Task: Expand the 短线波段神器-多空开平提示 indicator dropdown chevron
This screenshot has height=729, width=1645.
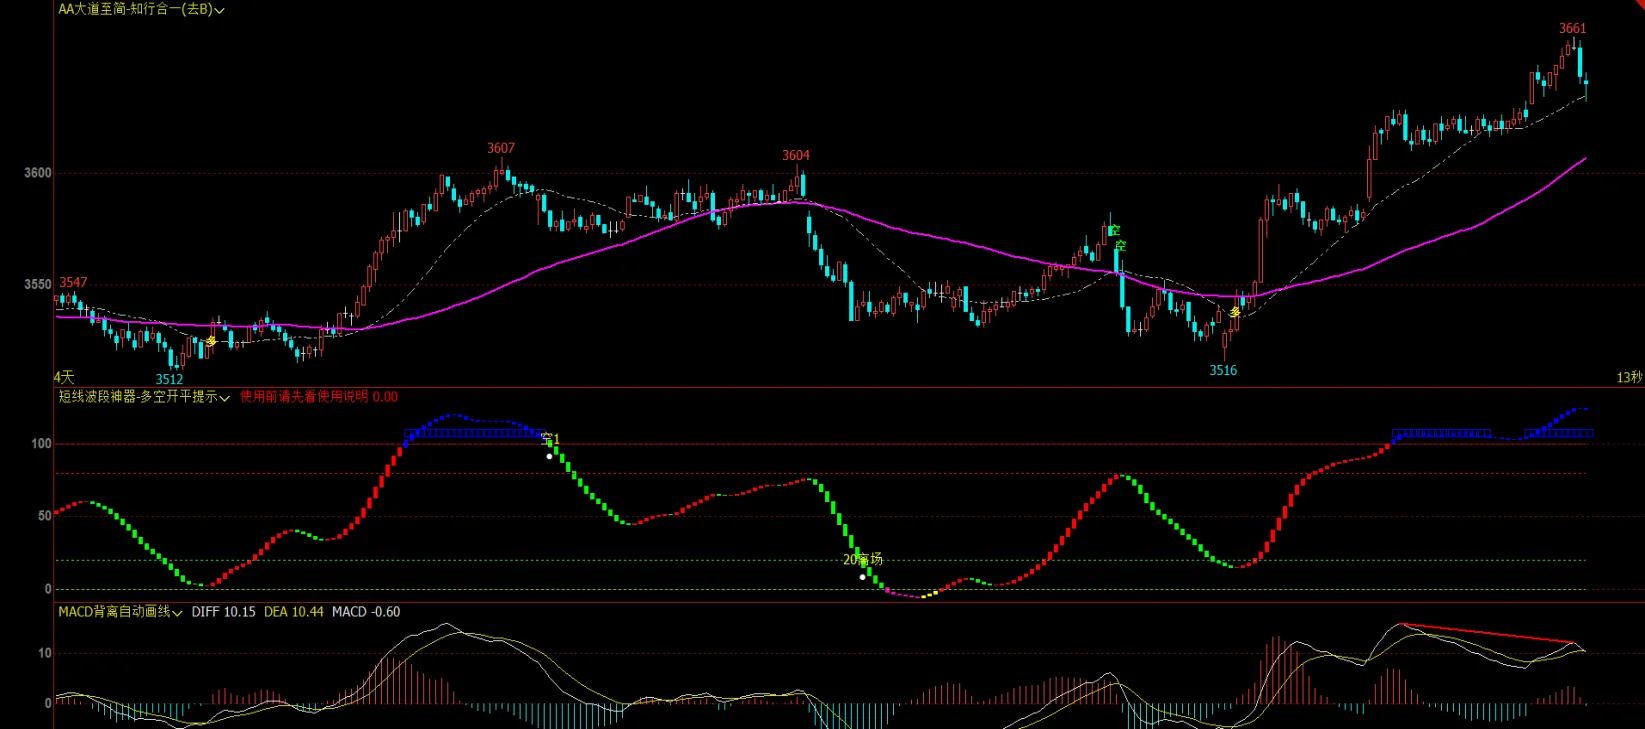Action: tap(225, 398)
